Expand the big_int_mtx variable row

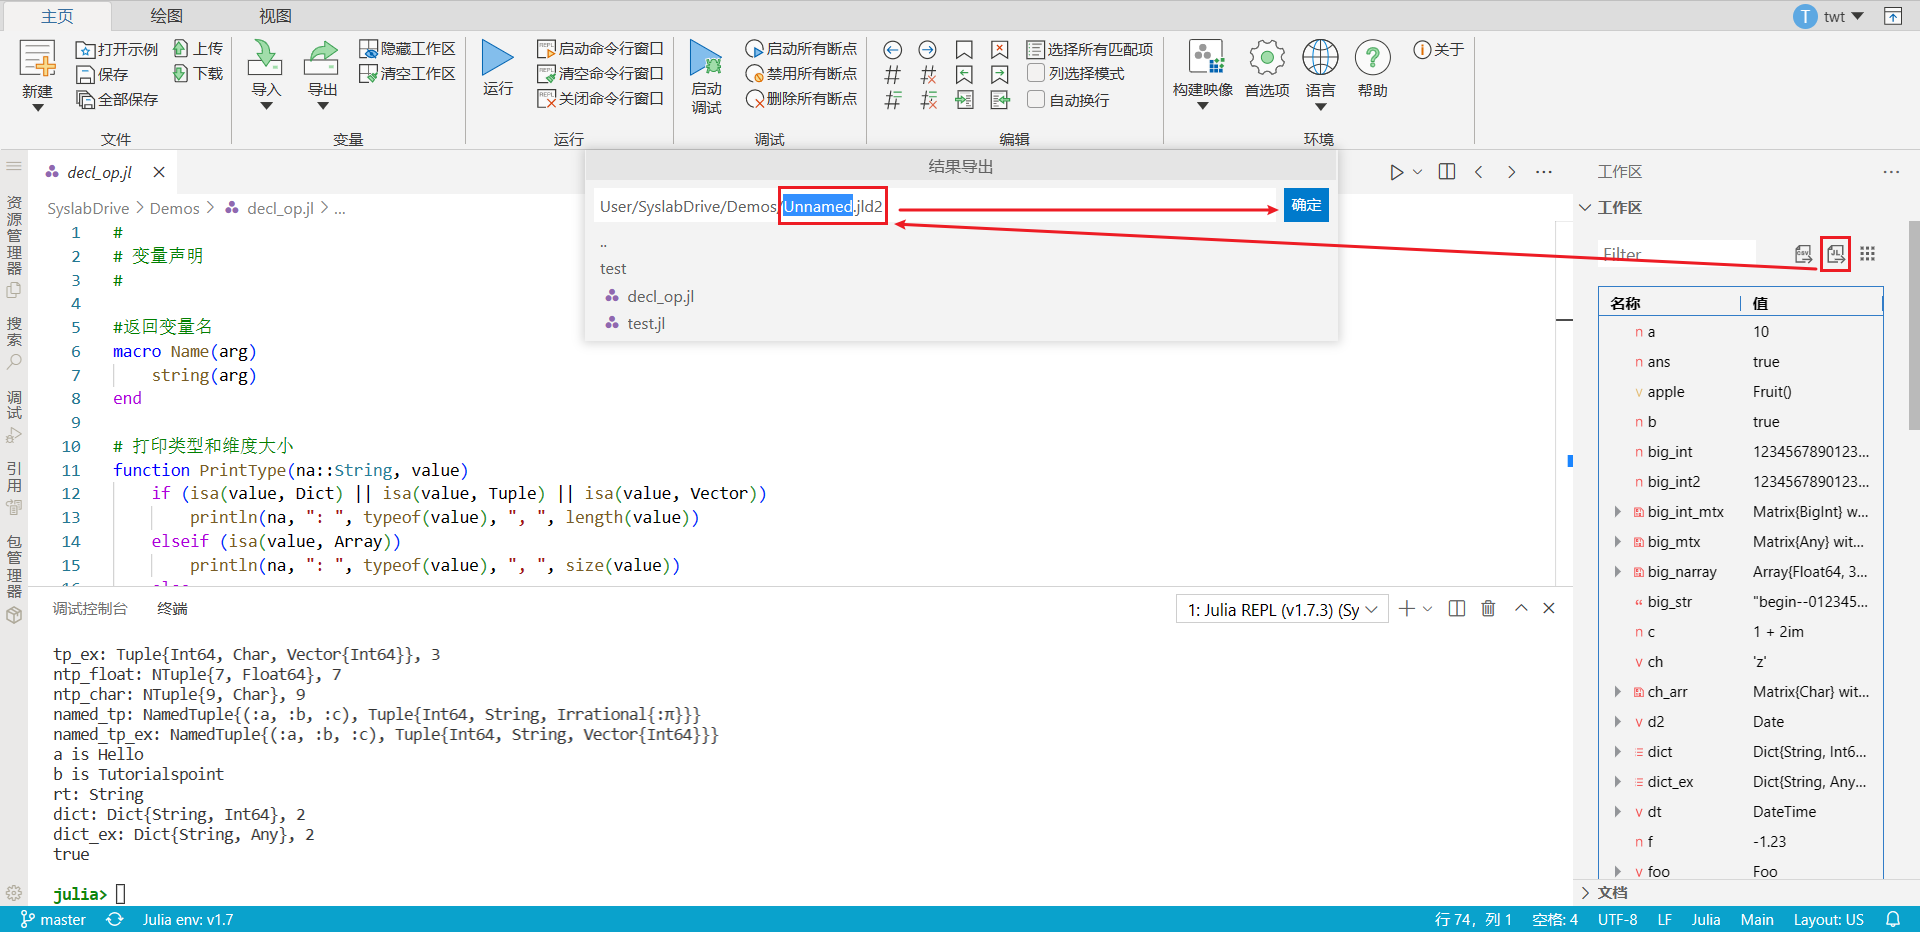tap(1618, 512)
